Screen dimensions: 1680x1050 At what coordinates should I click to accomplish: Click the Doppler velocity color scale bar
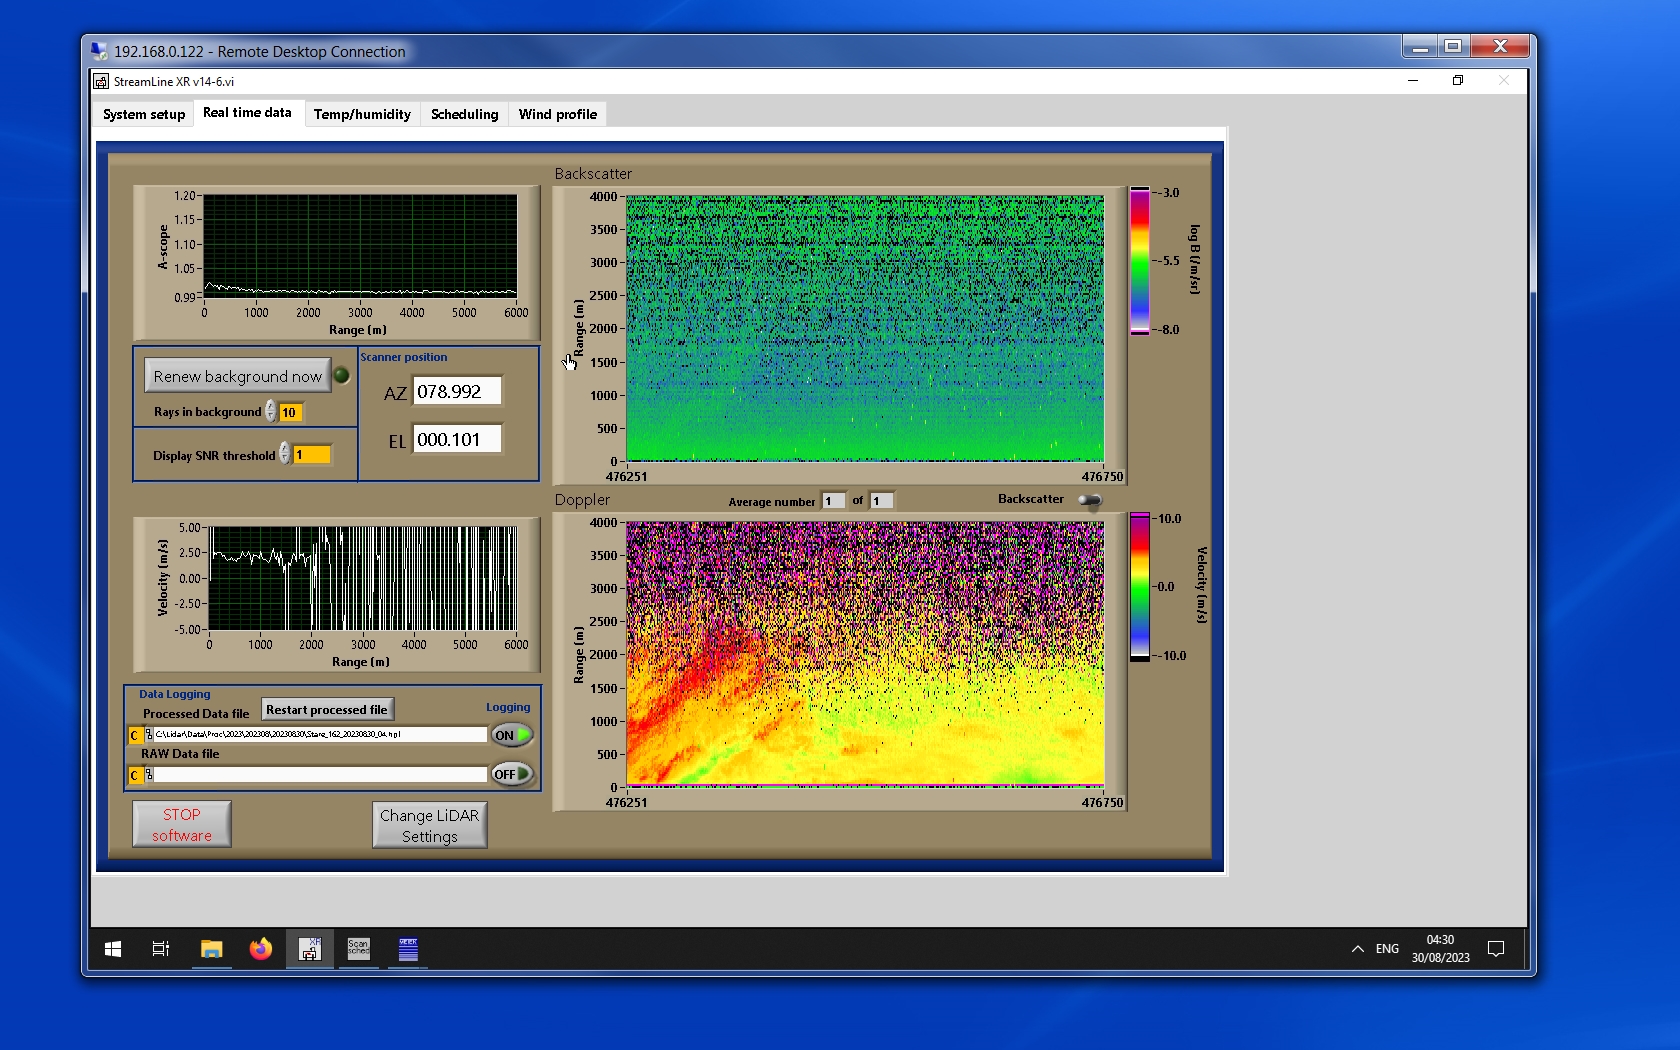click(1140, 587)
